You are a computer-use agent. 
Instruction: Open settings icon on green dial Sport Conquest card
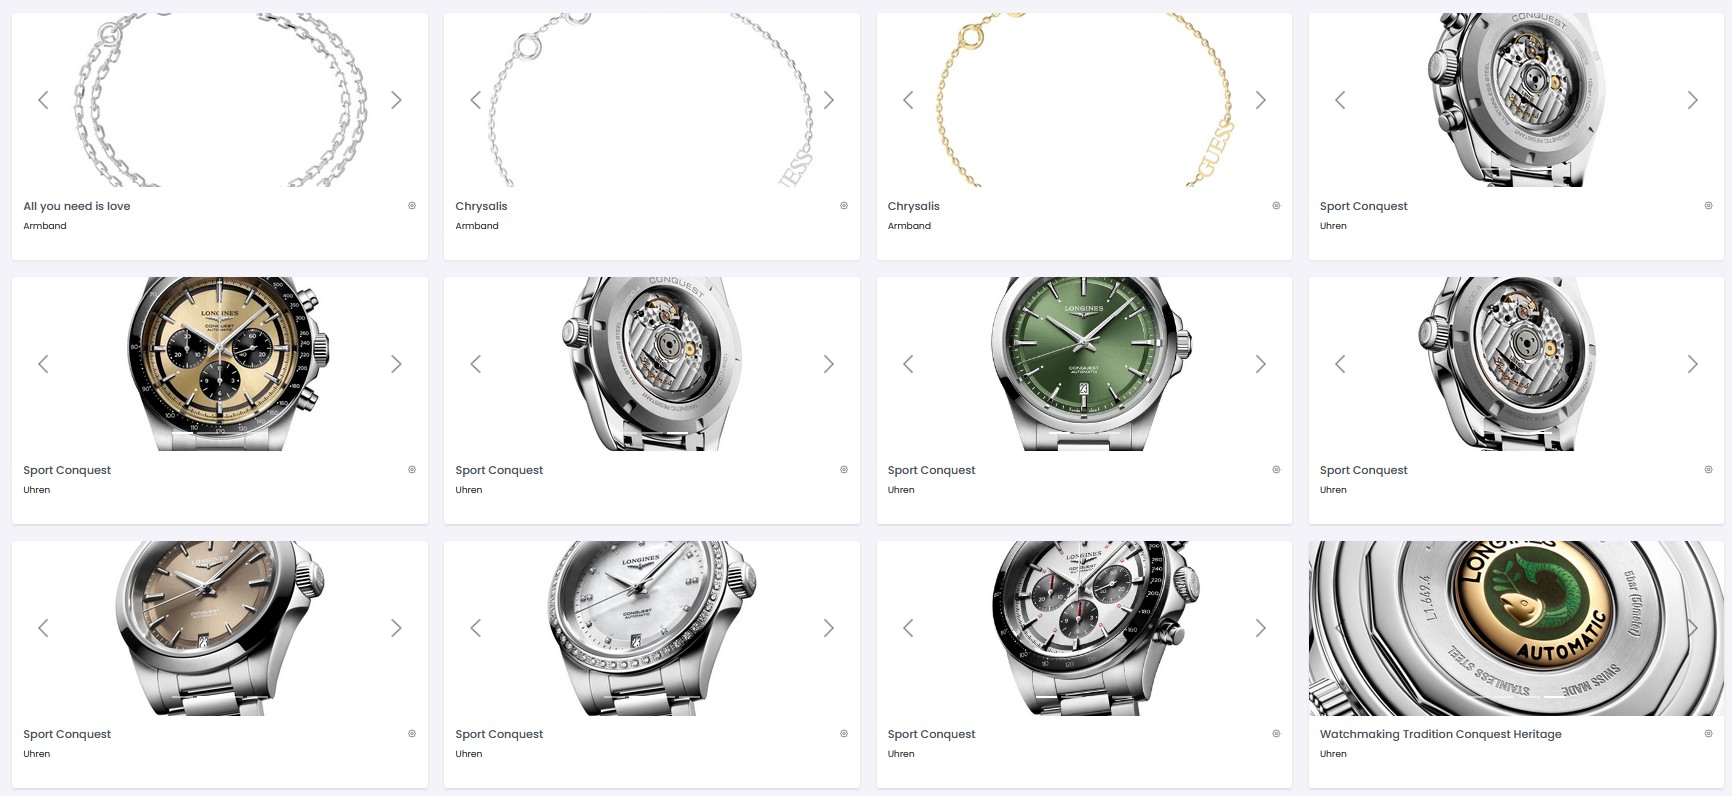coord(1276,470)
